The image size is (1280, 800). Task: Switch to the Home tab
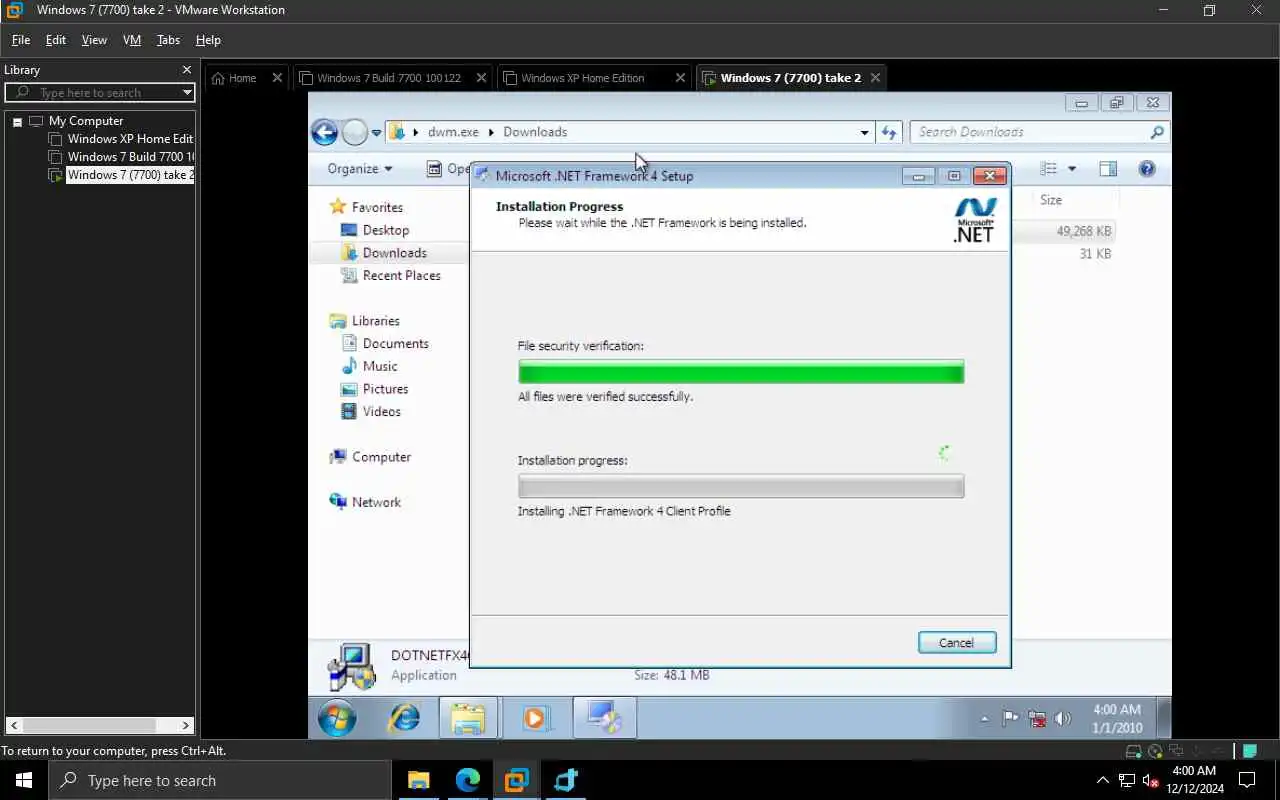pos(242,78)
